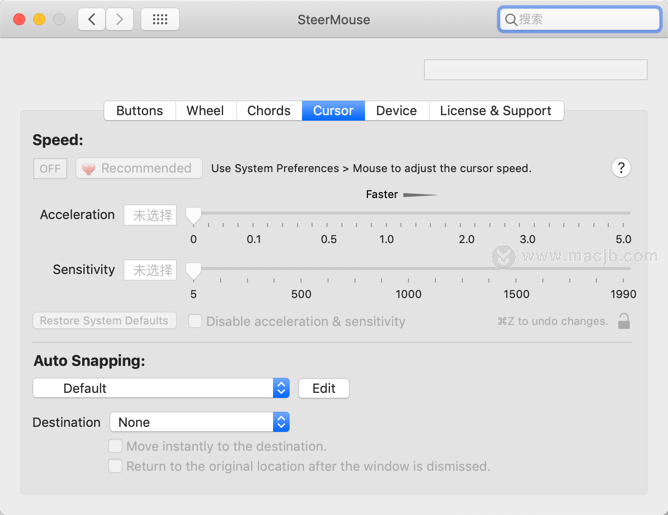
Task: Check Move instantly to the destination
Action: (x=116, y=446)
